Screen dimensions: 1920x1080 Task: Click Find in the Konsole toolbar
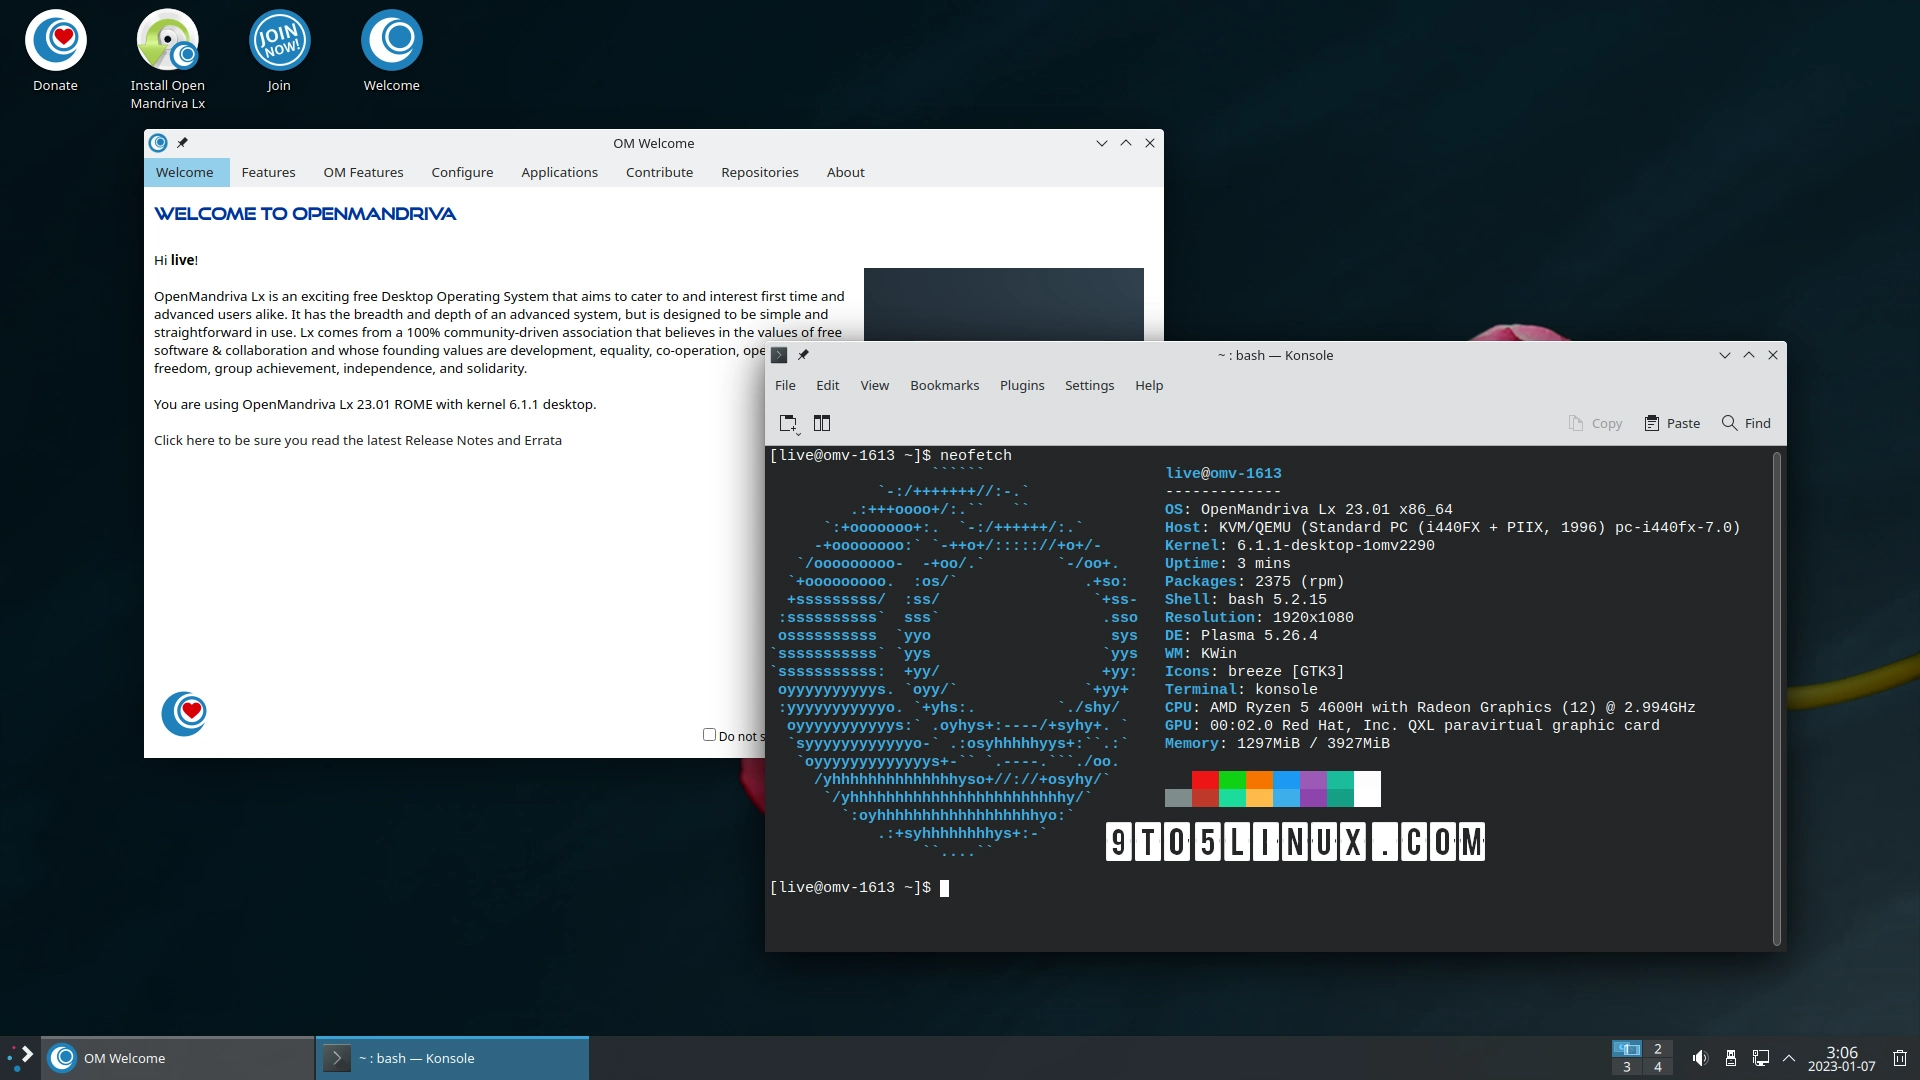click(x=1746, y=423)
